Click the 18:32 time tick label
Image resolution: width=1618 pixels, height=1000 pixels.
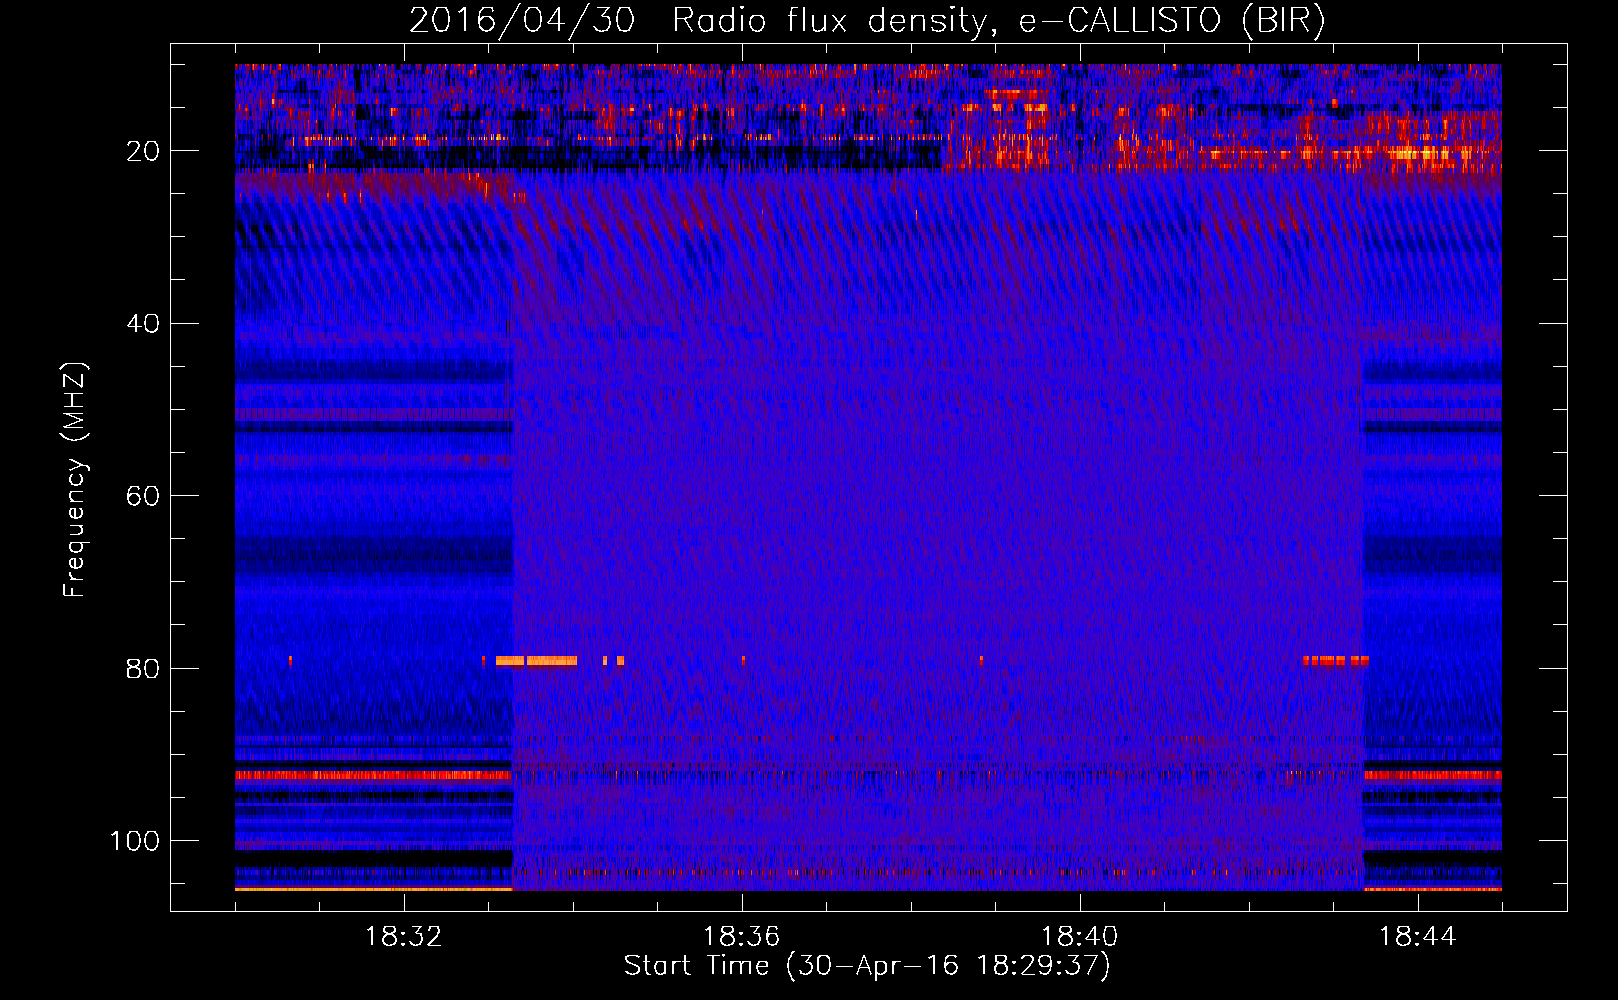click(404, 937)
